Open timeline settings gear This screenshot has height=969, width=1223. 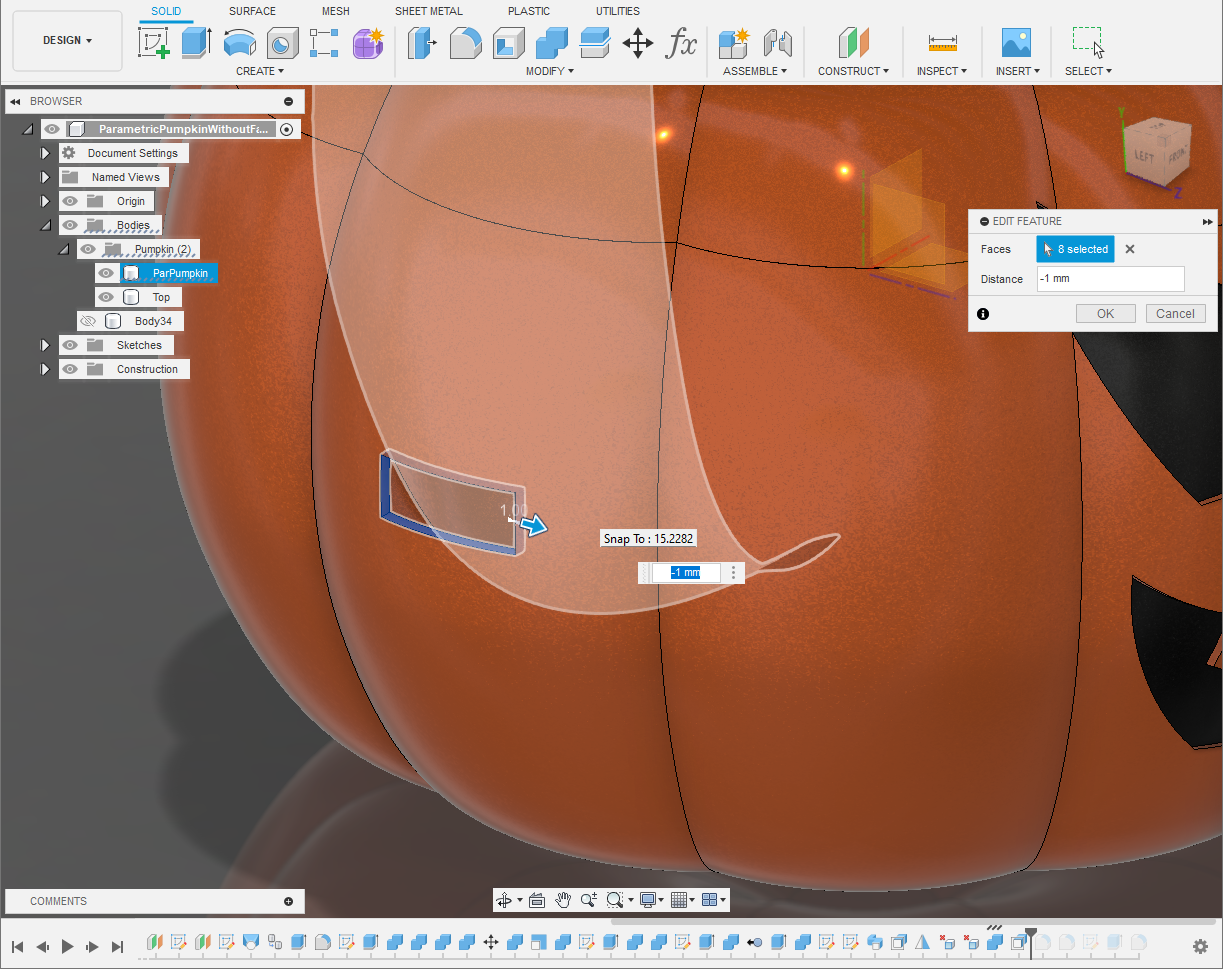1200,946
